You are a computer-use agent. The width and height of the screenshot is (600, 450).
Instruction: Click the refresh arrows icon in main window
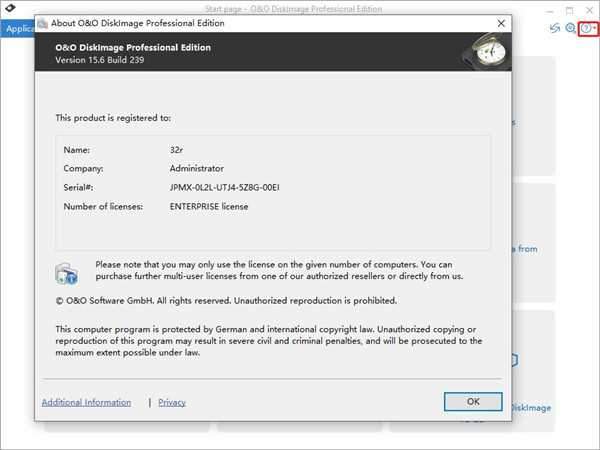pos(555,28)
